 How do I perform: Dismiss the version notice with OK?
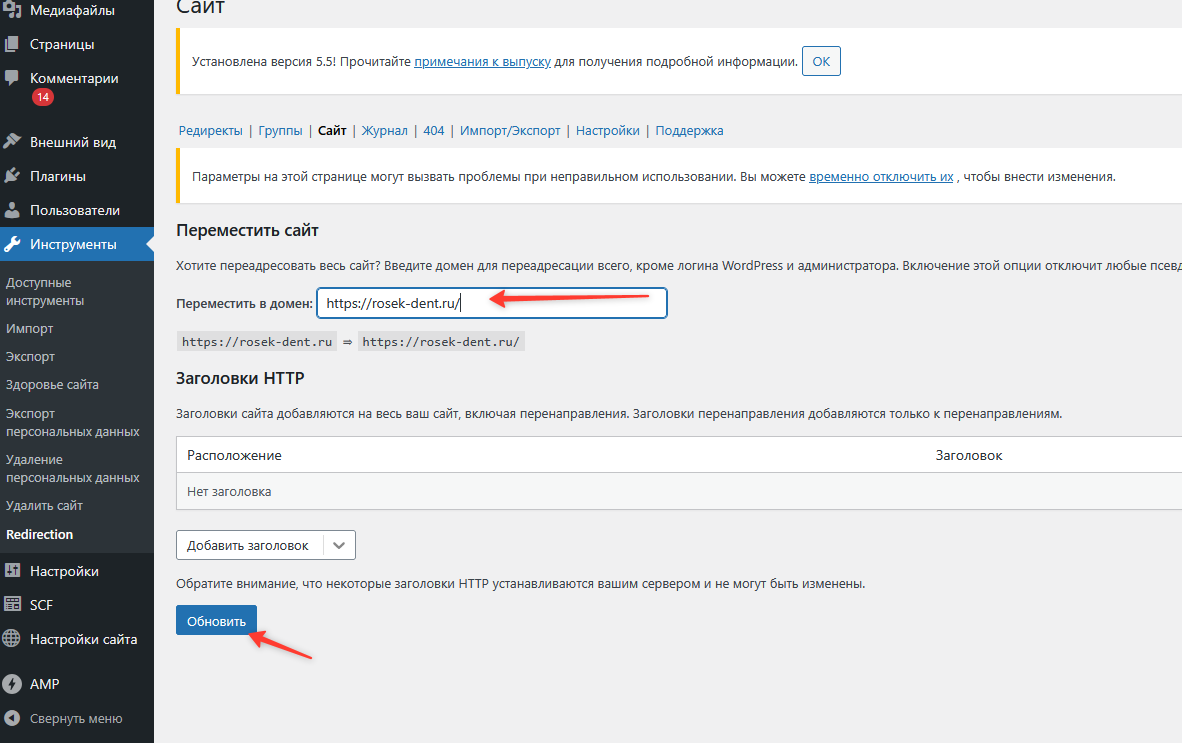coord(821,61)
